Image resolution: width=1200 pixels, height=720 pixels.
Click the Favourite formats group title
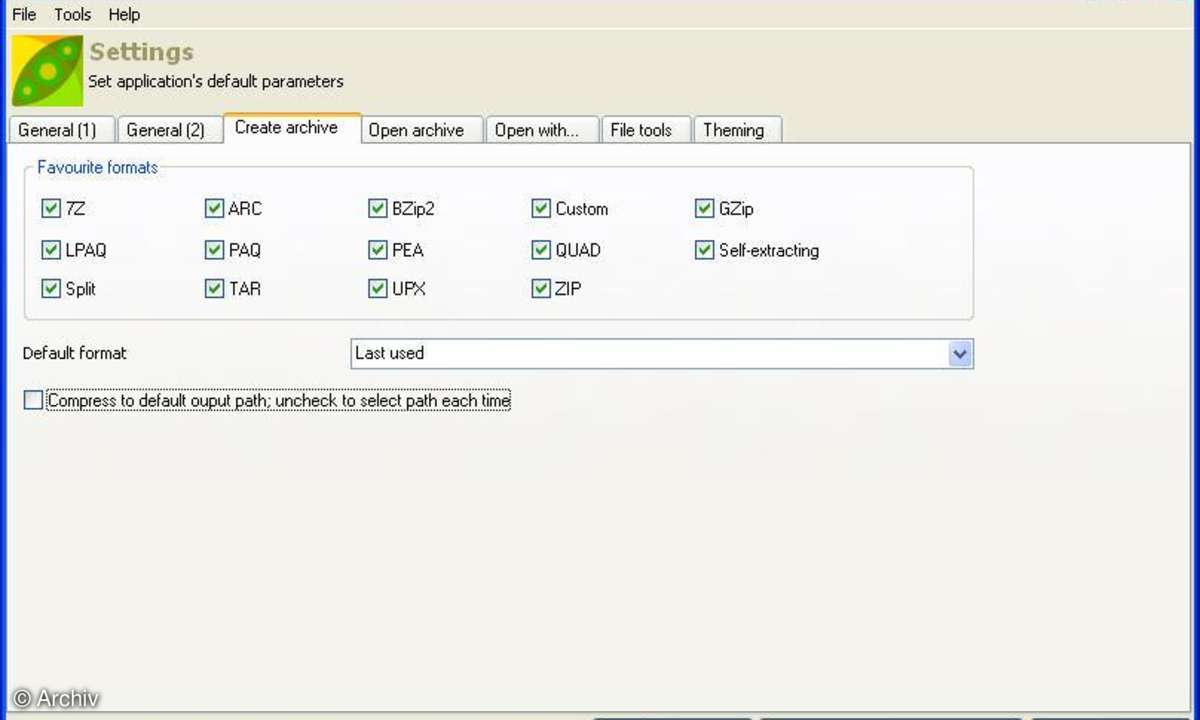(x=98, y=167)
